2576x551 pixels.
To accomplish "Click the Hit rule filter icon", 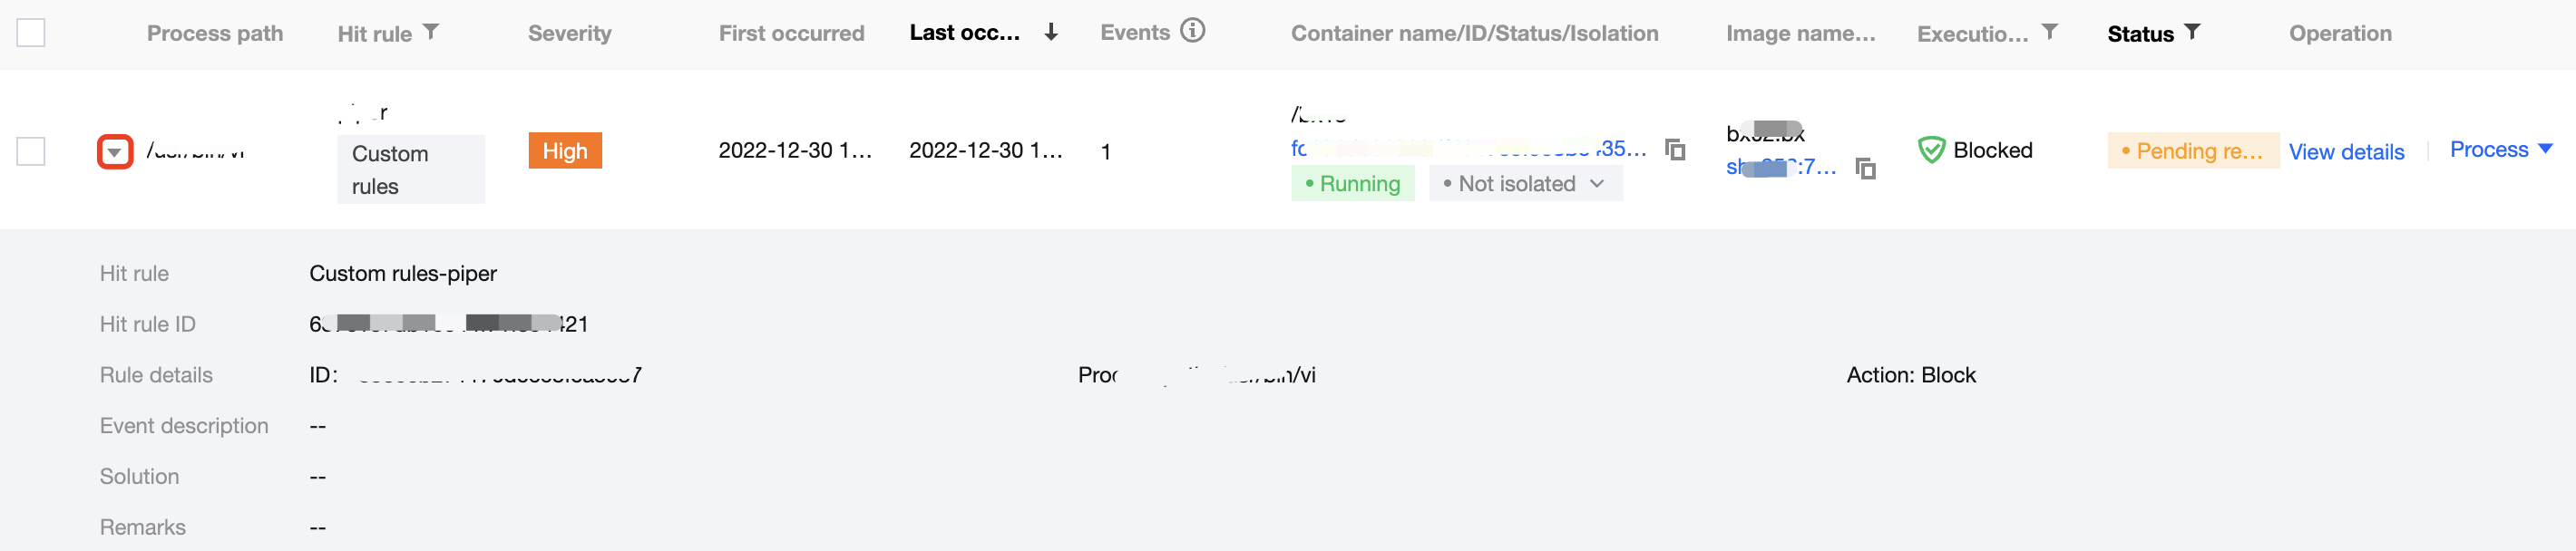I will (x=430, y=32).
